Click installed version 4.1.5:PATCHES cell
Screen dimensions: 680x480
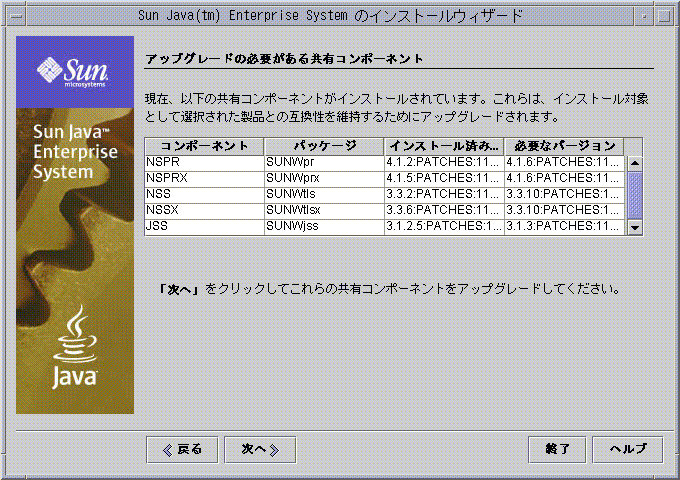tap(444, 179)
